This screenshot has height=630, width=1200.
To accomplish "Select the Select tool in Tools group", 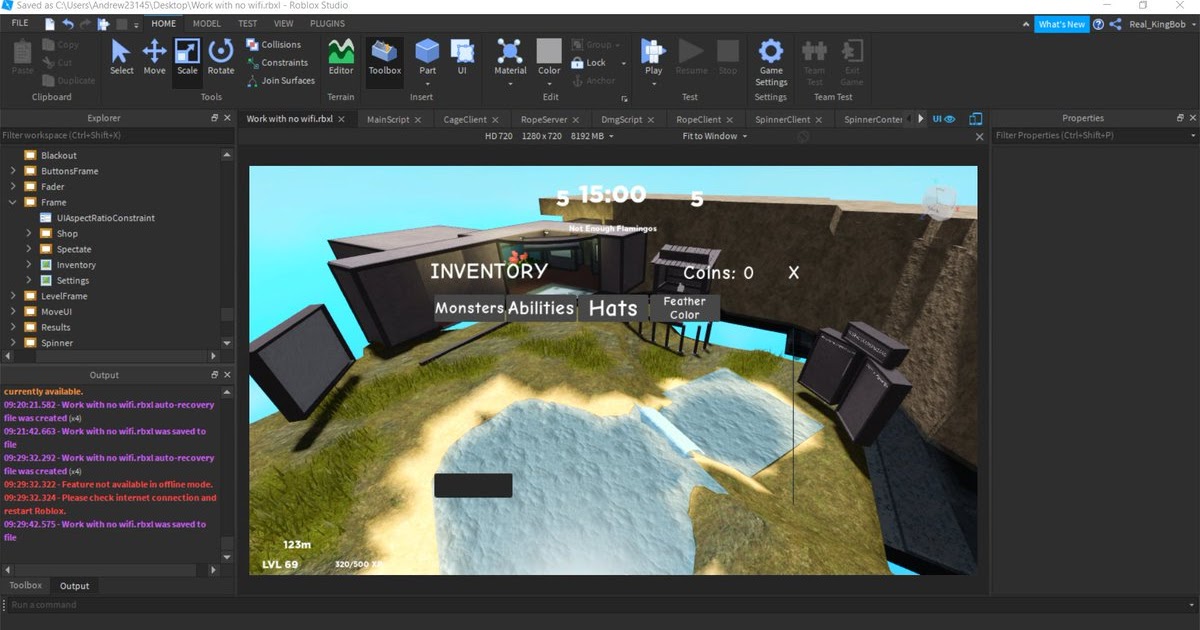I will coord(121,58).
